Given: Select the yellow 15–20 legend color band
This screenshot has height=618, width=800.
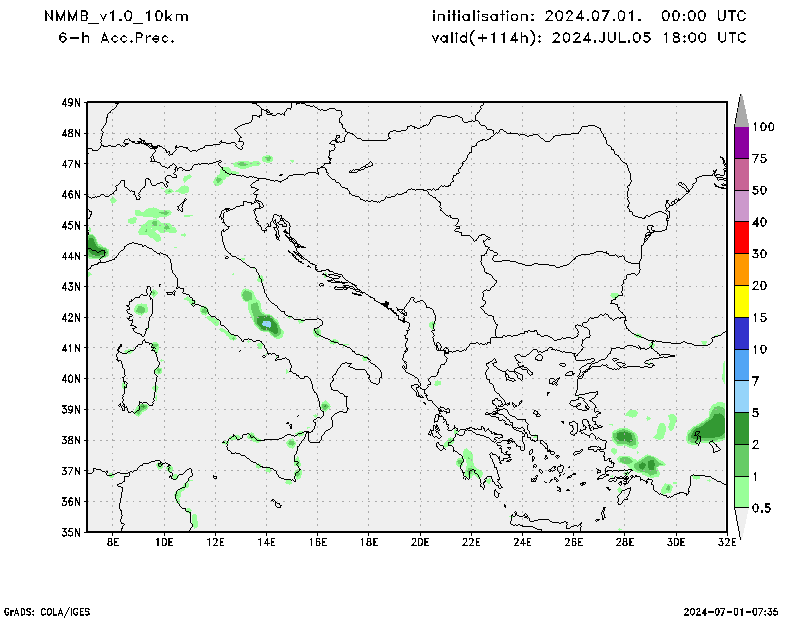Looking at the screenshot, I should pos(741,301).
